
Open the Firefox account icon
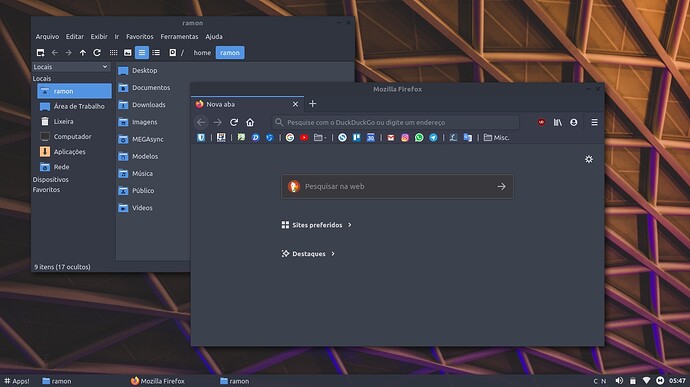pyautogui.click(x=573, y=122)
